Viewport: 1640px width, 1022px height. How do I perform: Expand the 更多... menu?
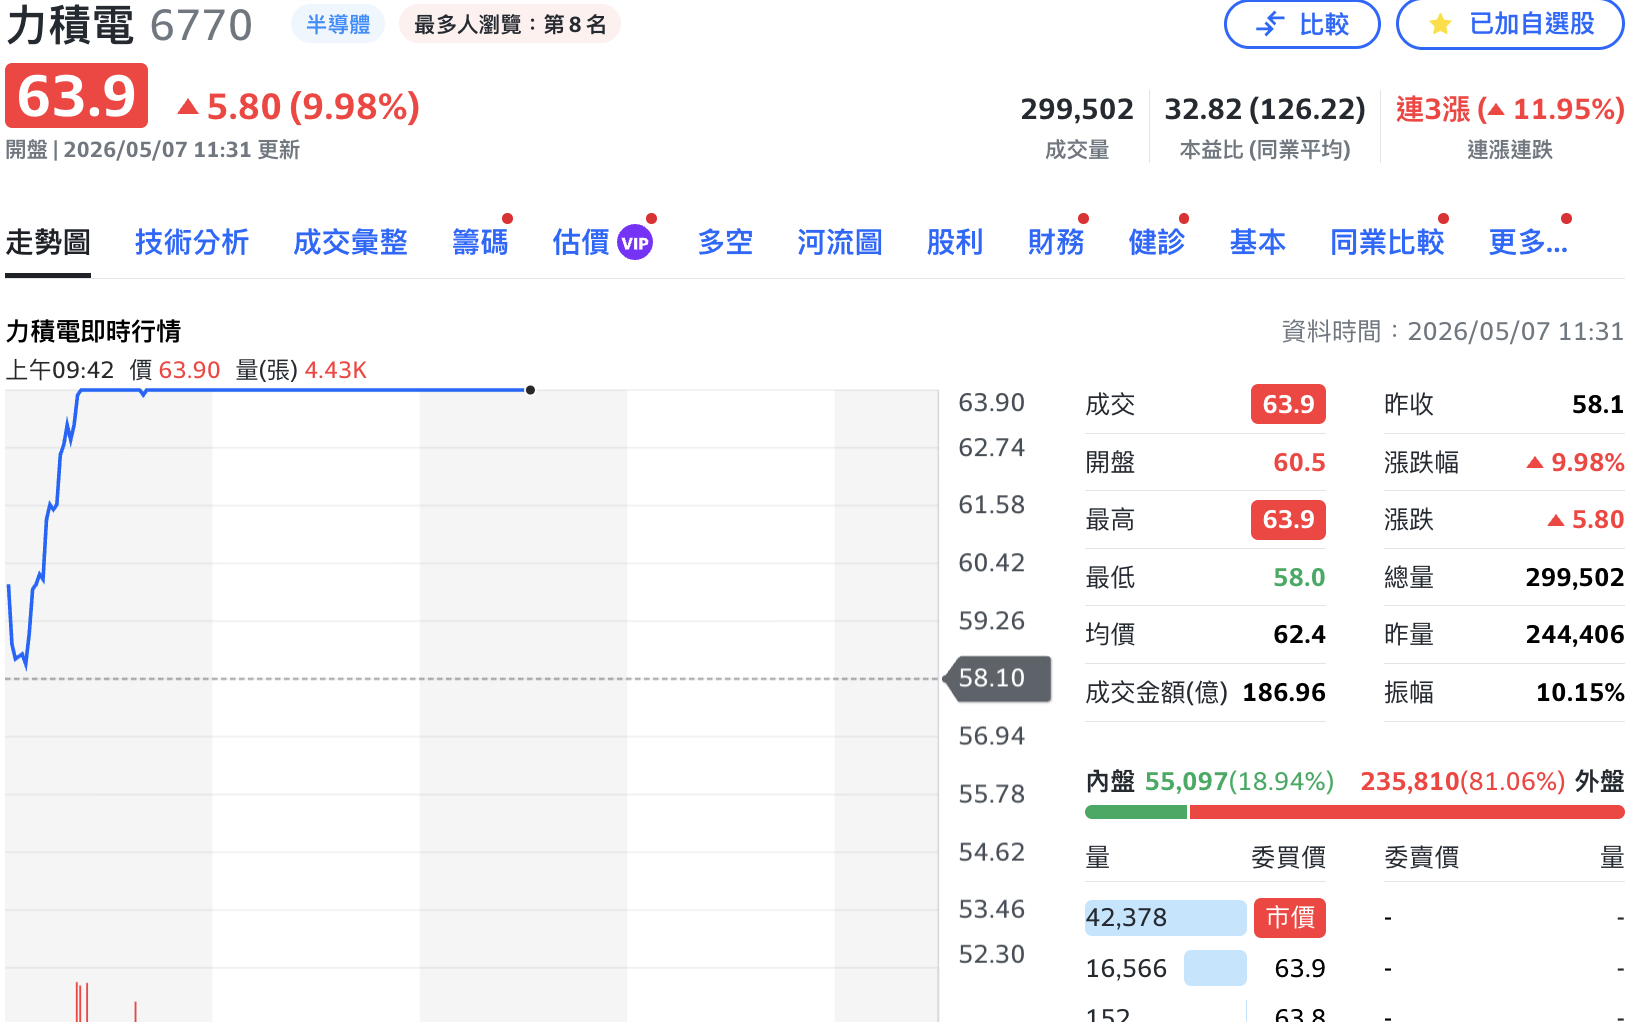pos(1528,242)
